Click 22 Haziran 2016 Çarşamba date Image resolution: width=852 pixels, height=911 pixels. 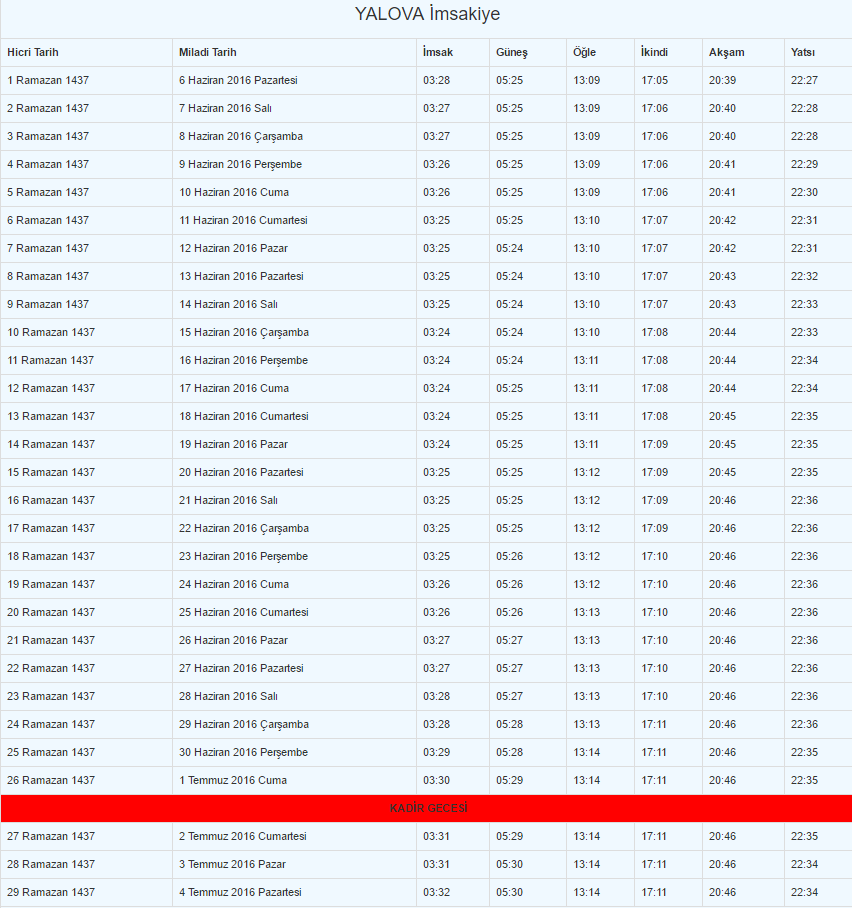pos(244,528)
